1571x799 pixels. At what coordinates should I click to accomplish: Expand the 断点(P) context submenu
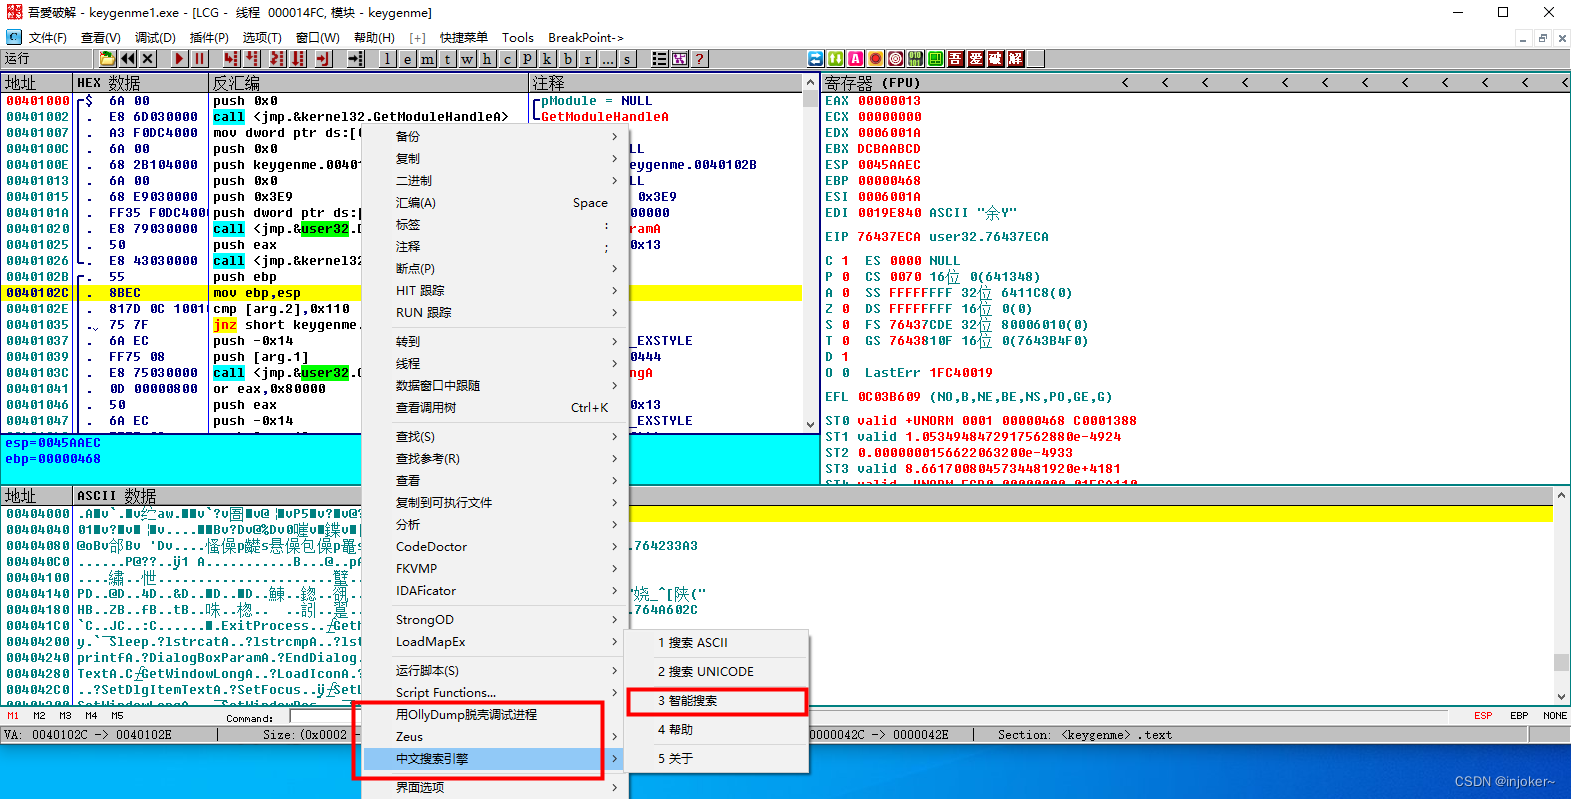pyautogui.click(x=493, y=269)
